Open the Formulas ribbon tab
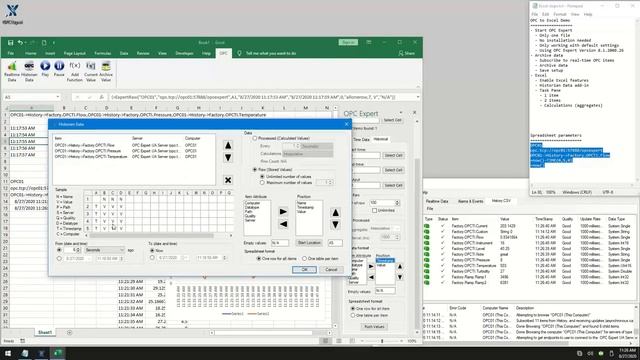This screenshot has width=640, height=360. pos(102,53)
